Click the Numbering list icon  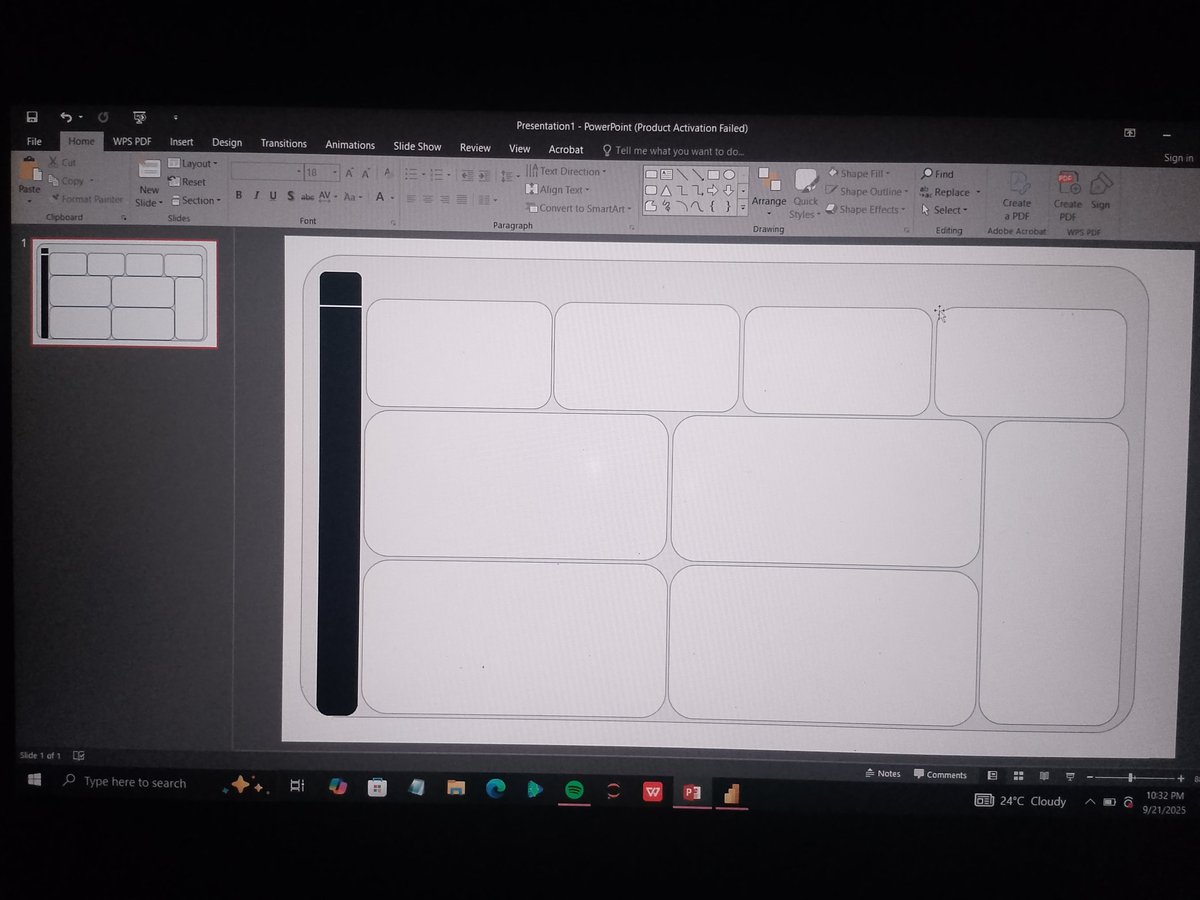coord(438,175)
